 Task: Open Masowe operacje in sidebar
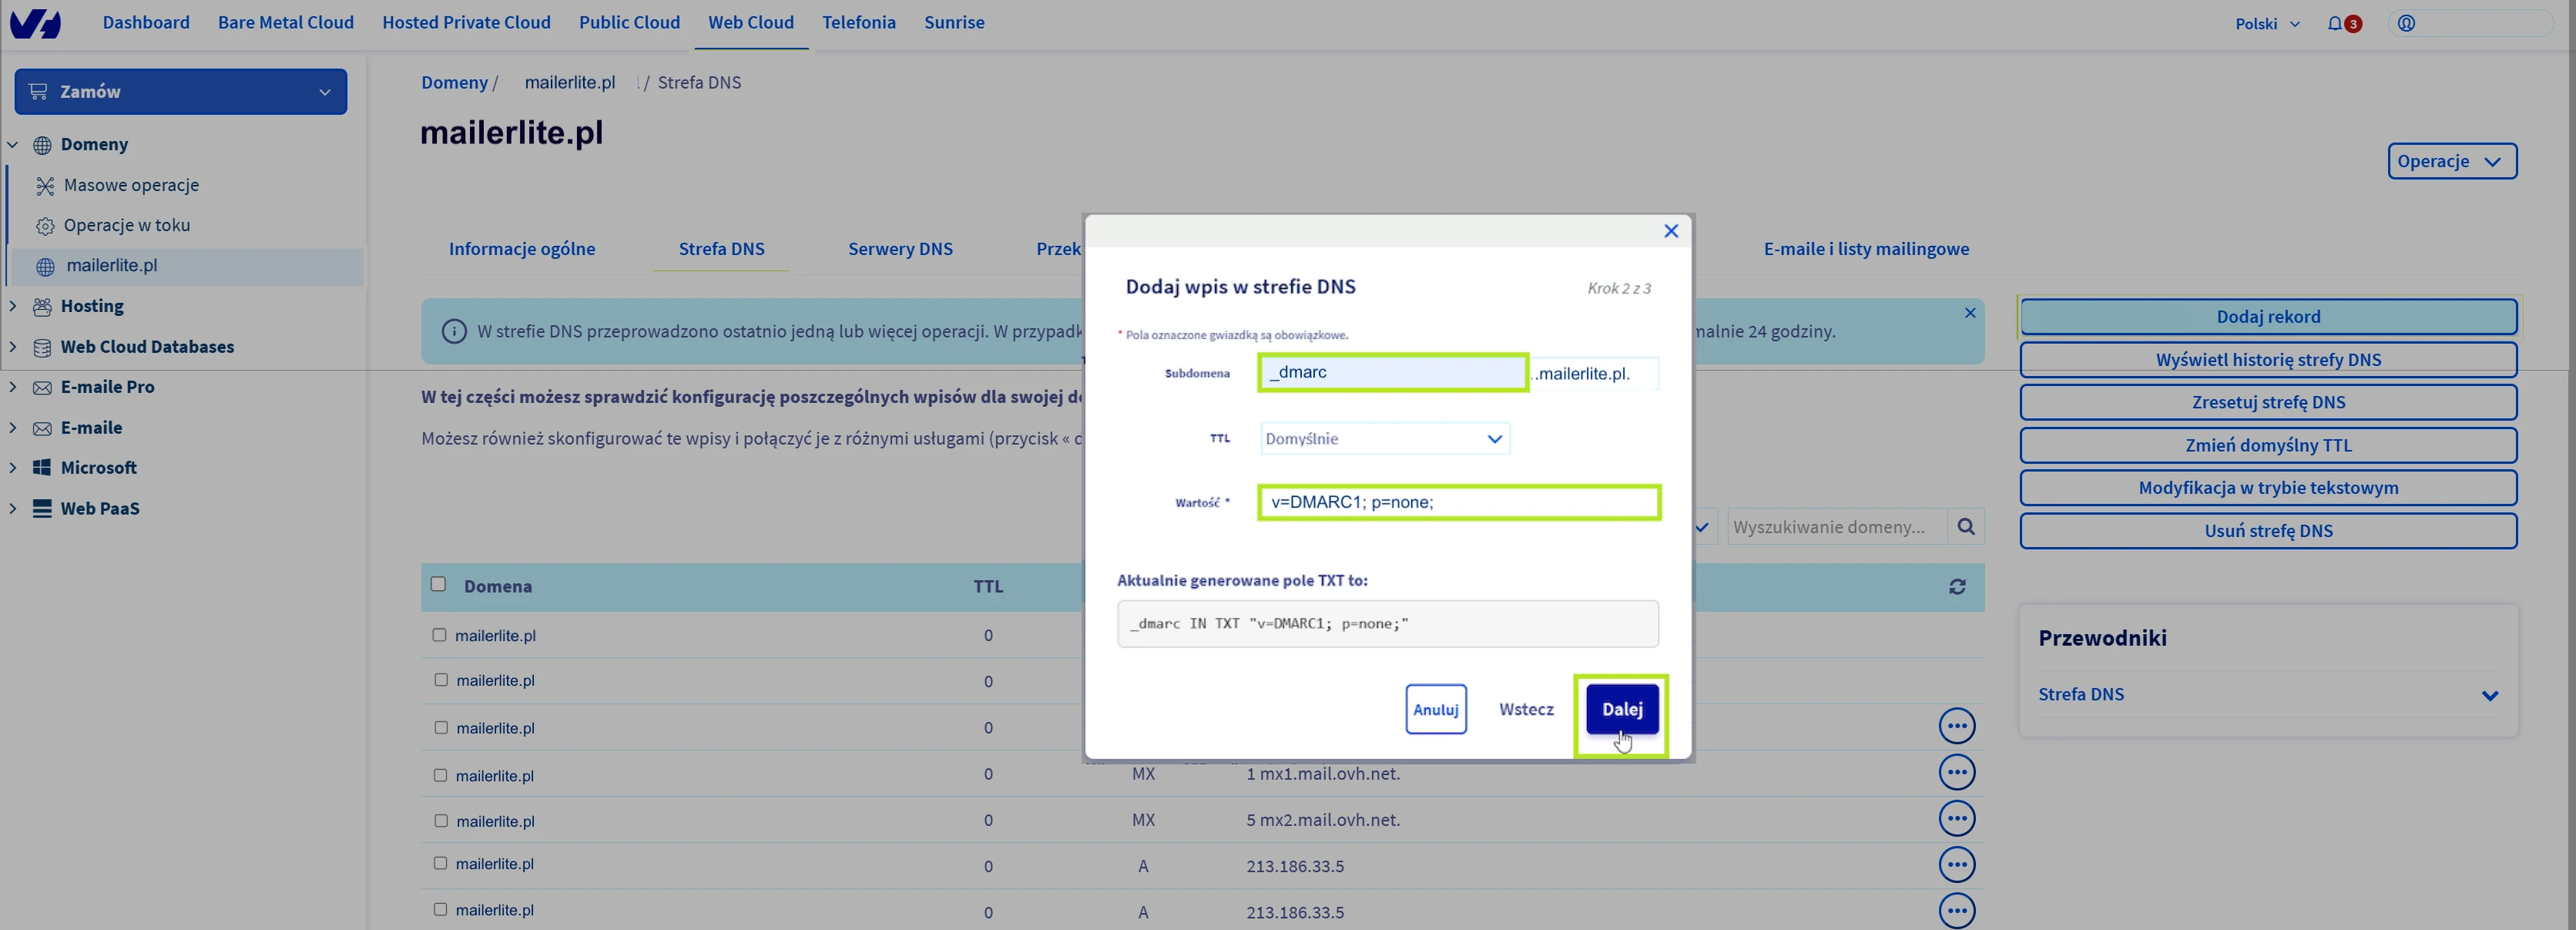coord(131,185)
